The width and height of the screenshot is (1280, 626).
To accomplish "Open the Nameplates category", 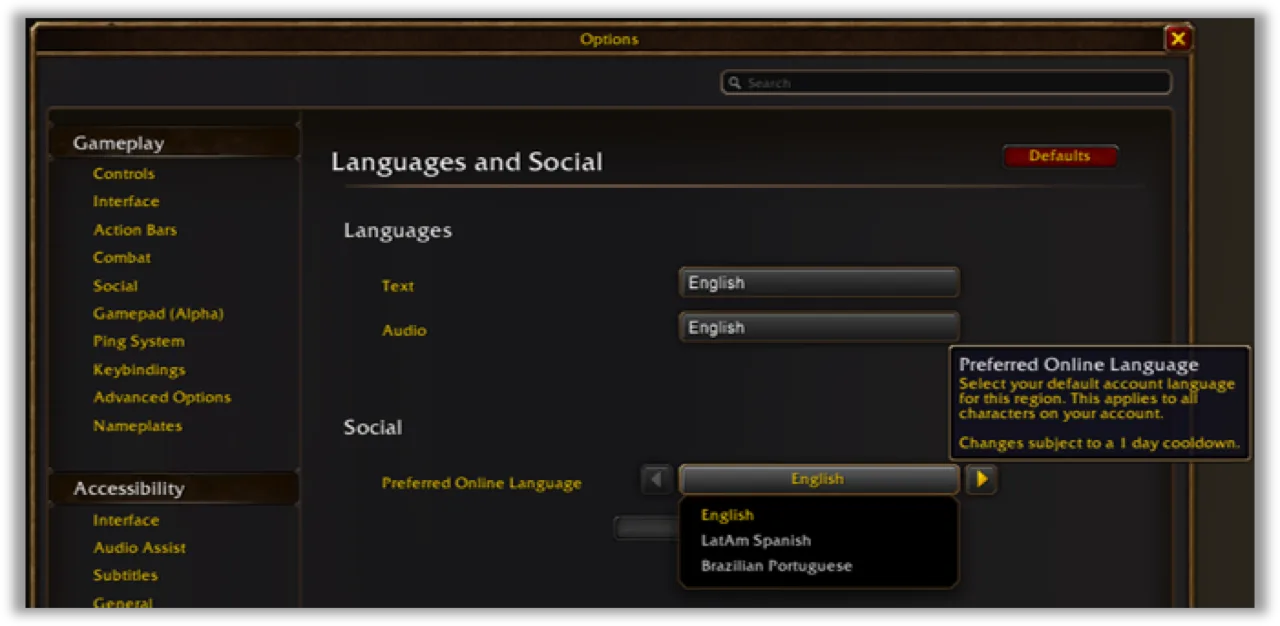I will (138, 426).
